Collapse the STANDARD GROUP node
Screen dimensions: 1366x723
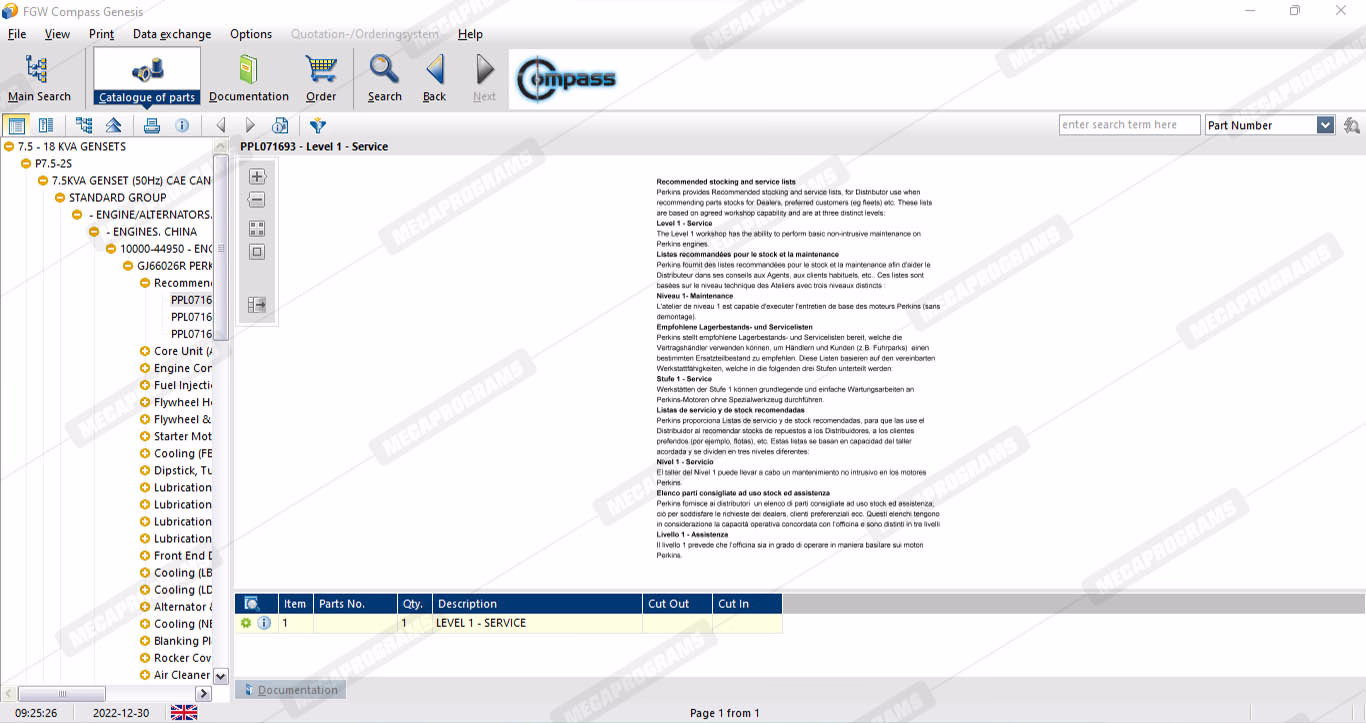tap(60, 198)
